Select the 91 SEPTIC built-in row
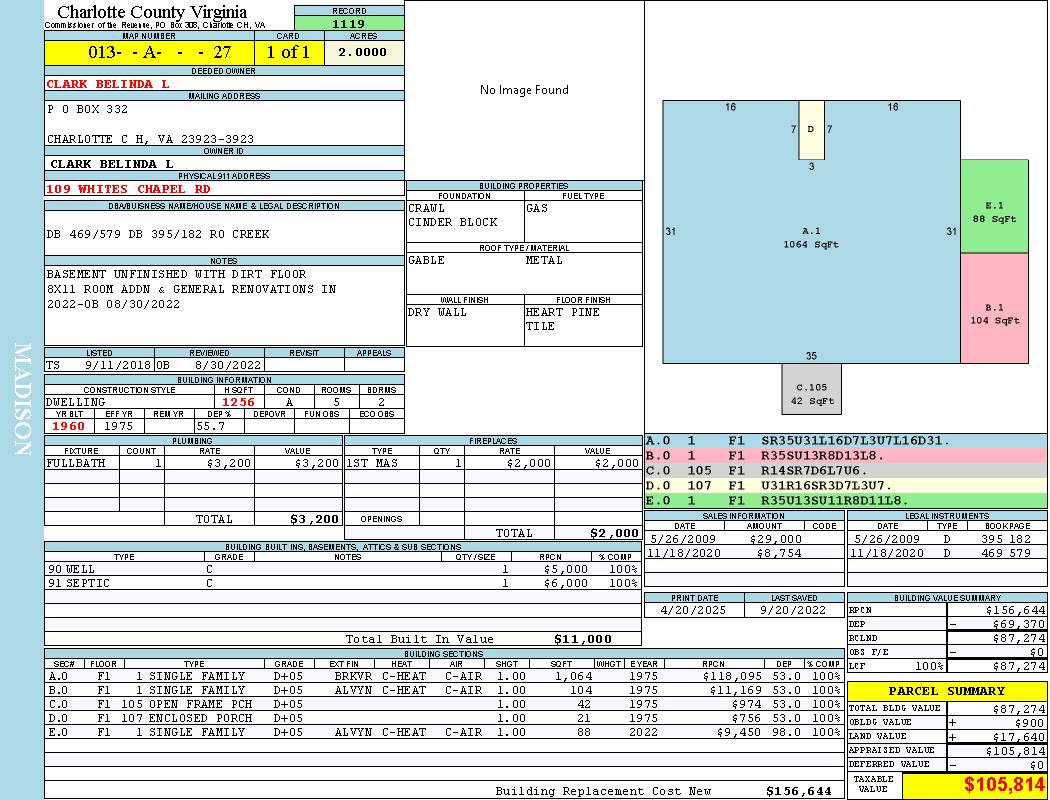1050x800 pixels. (x=341, y=583)
